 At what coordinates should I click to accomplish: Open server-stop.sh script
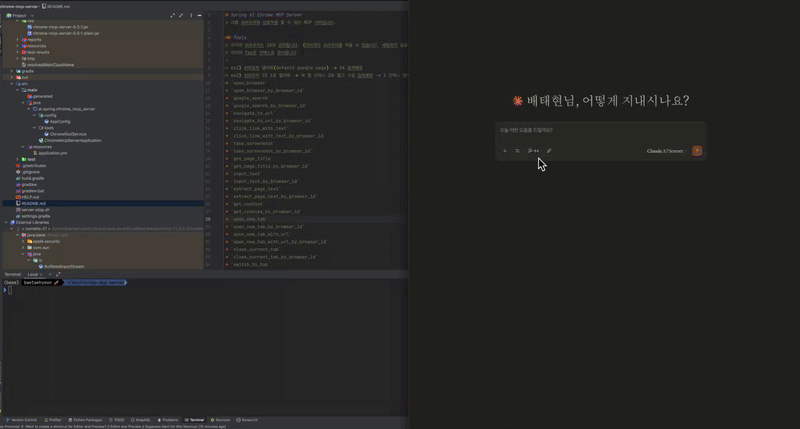coord(35,210)
